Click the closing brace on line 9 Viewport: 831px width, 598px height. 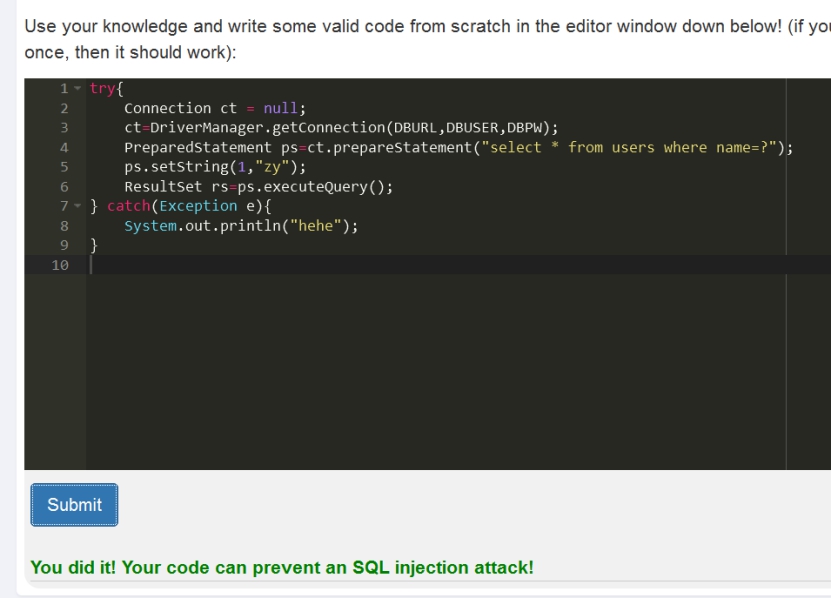click(x=94, y=245)
